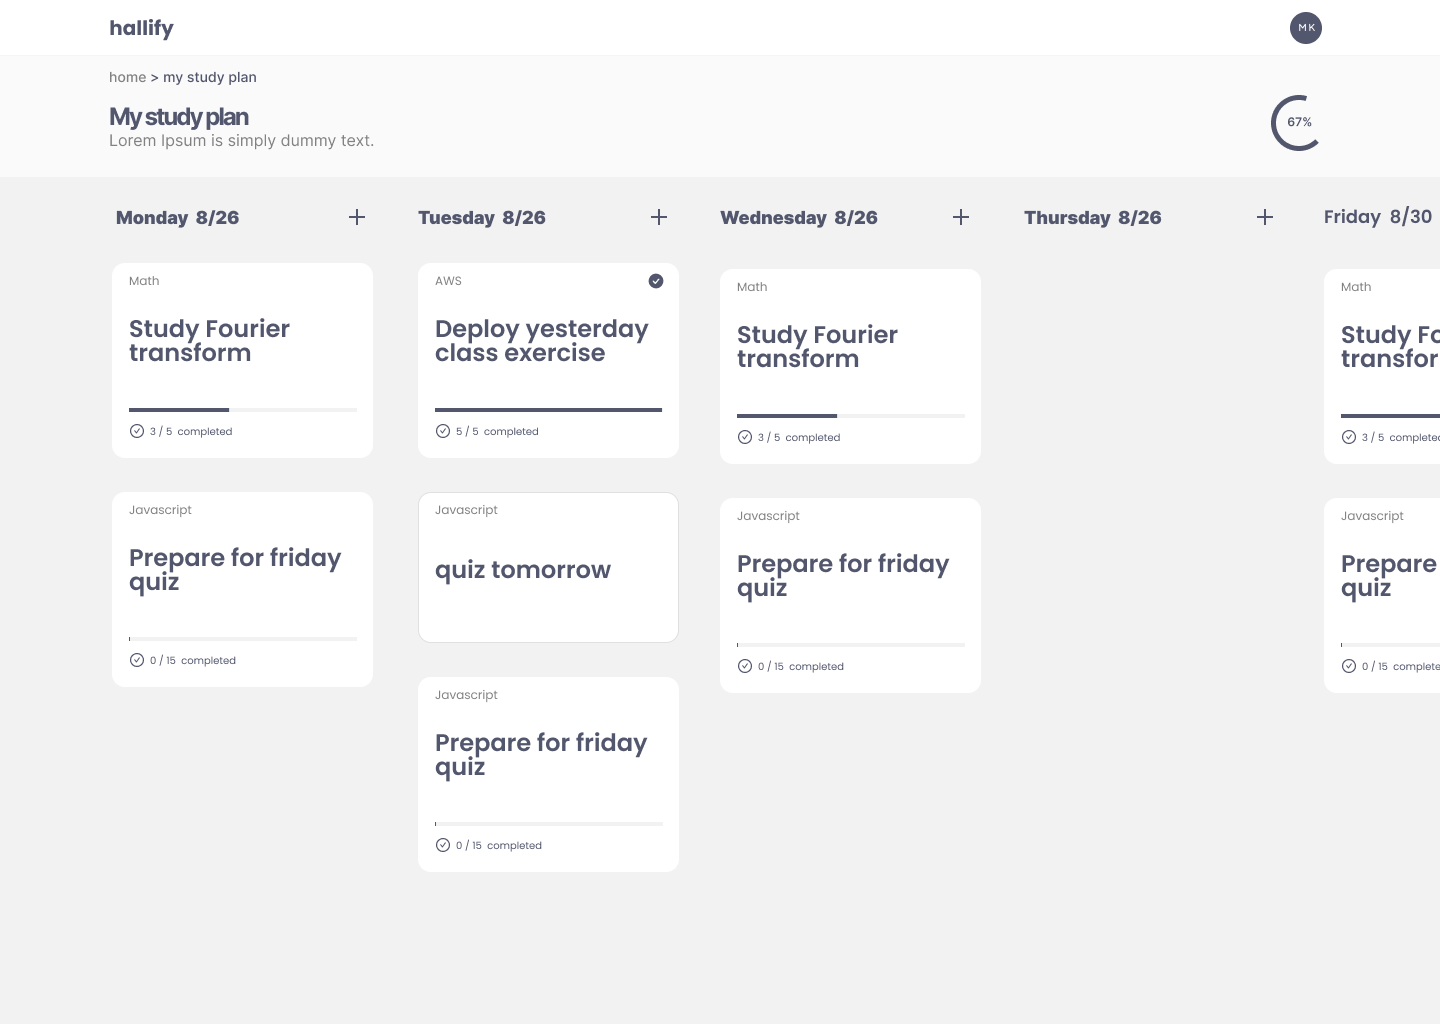
Task: Open the 'home' breadcrumb link
Action: (128, 77)
